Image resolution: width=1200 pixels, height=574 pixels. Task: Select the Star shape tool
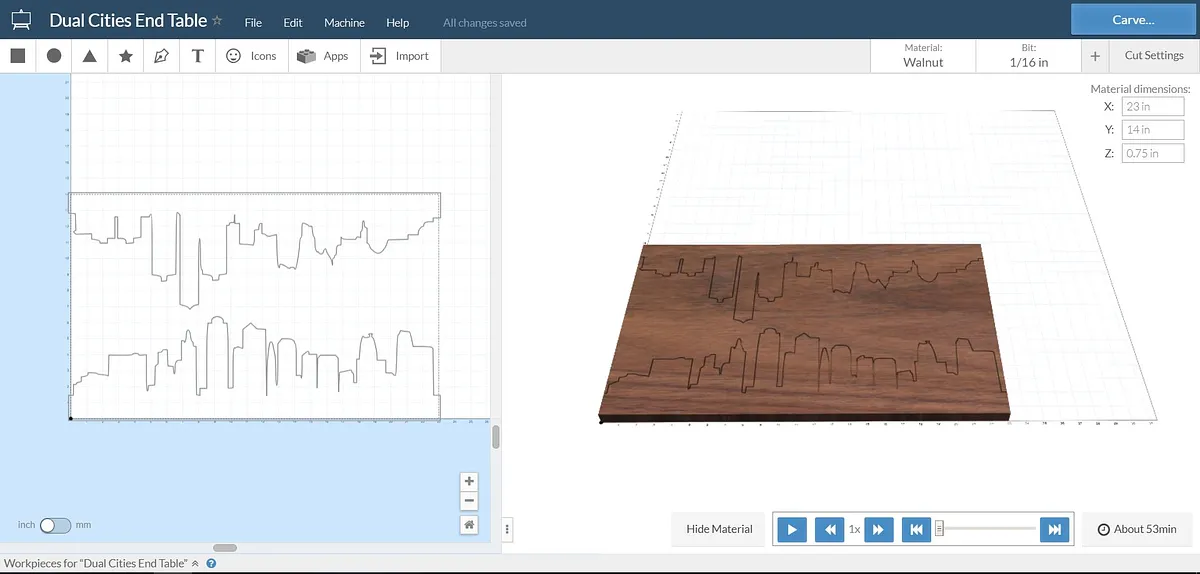(x=126, y=56)
